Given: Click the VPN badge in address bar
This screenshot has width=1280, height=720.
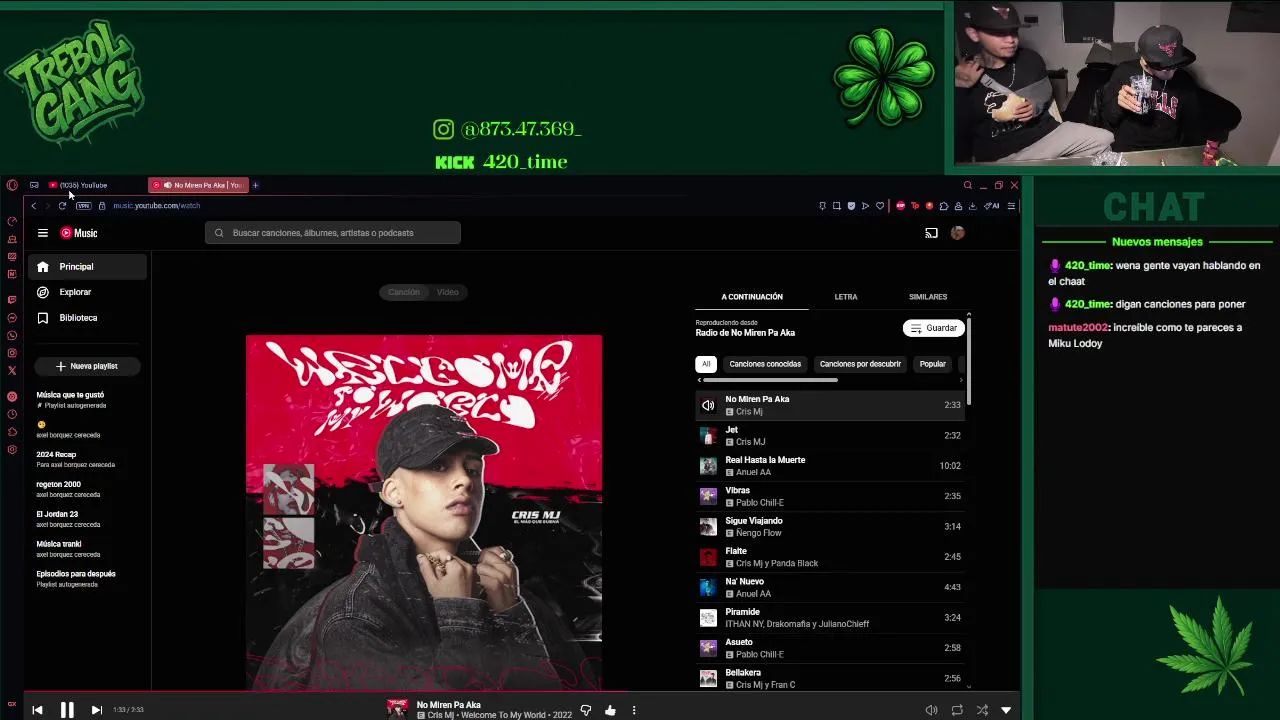Looking at the screenshot, I should tap(83, 206).
